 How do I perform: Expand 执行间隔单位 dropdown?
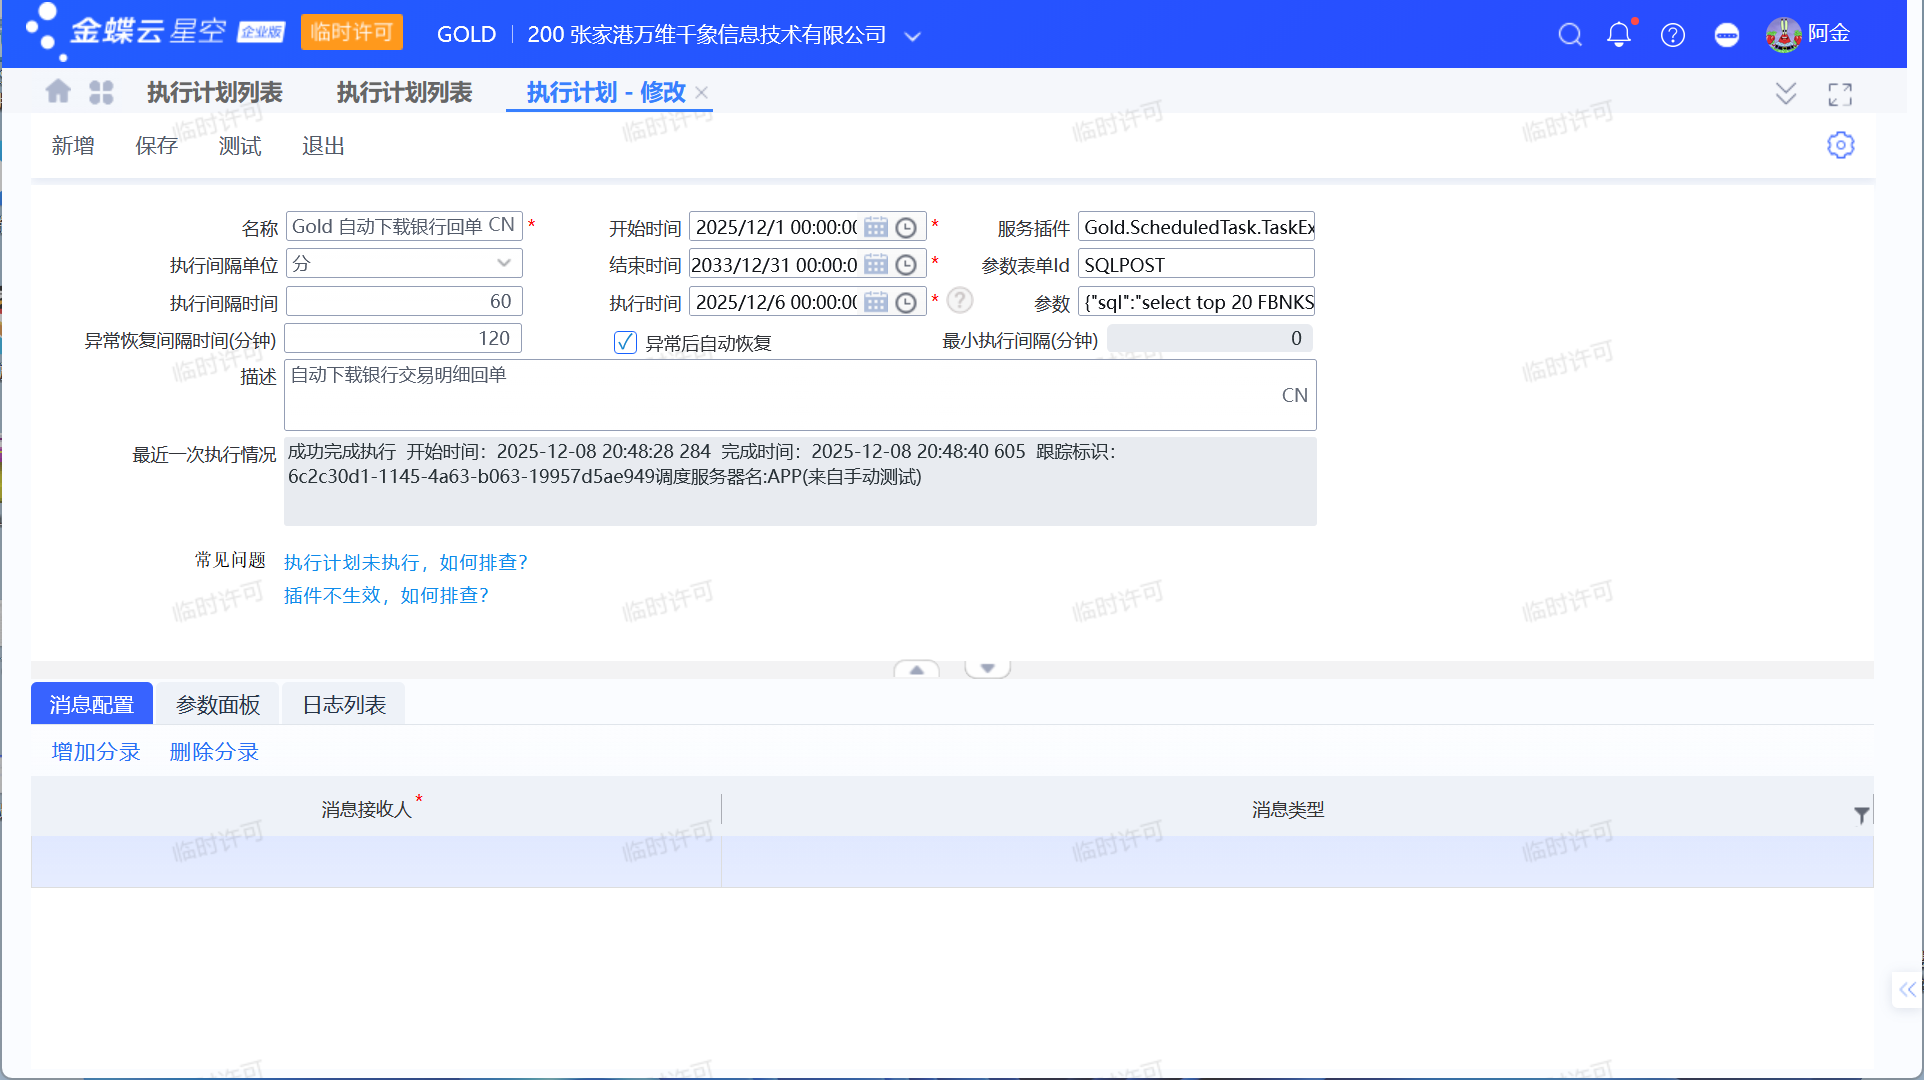pos(504,263)
